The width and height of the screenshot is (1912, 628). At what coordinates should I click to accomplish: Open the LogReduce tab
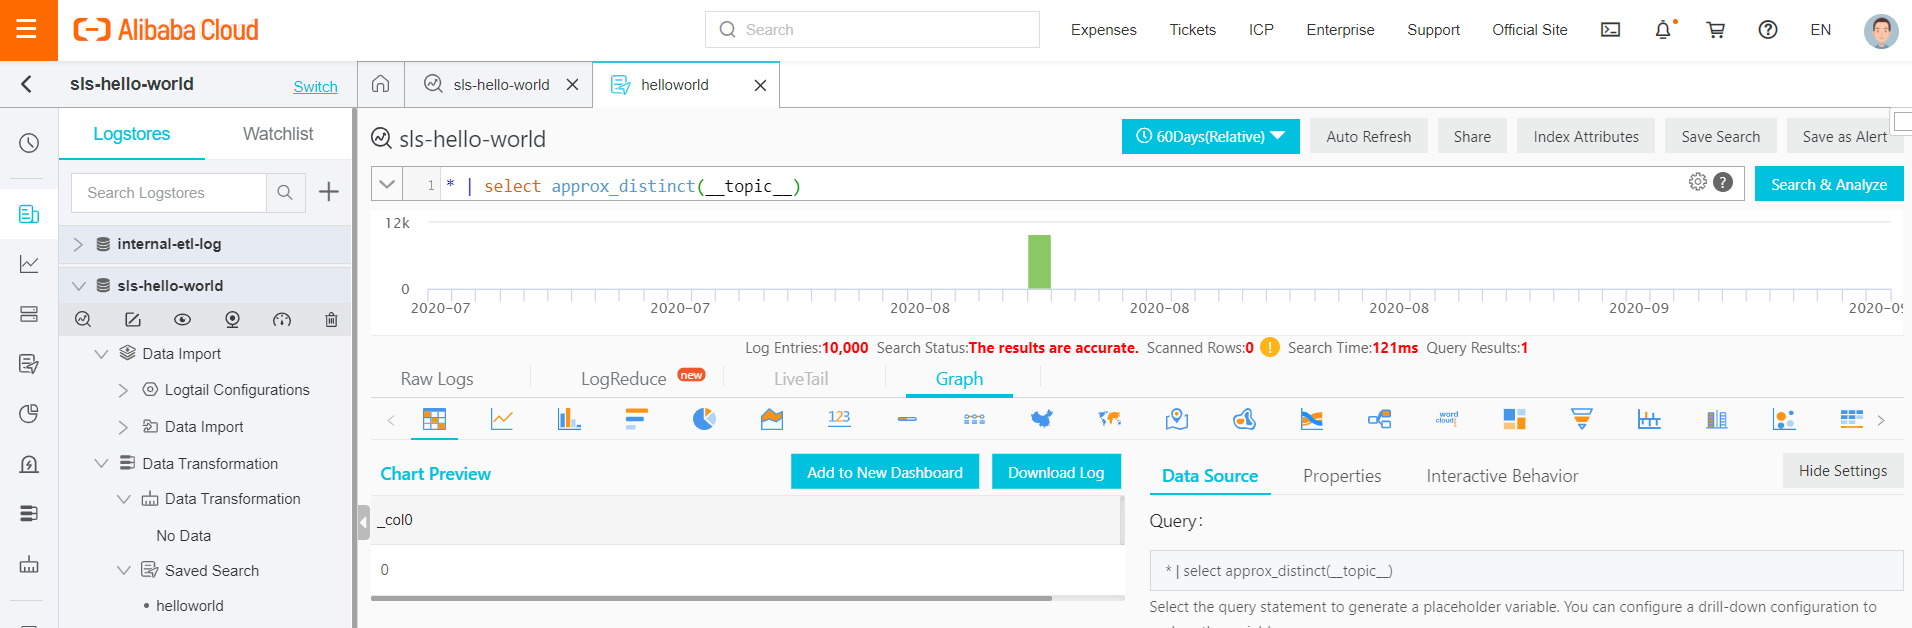[x=623, y=379]
